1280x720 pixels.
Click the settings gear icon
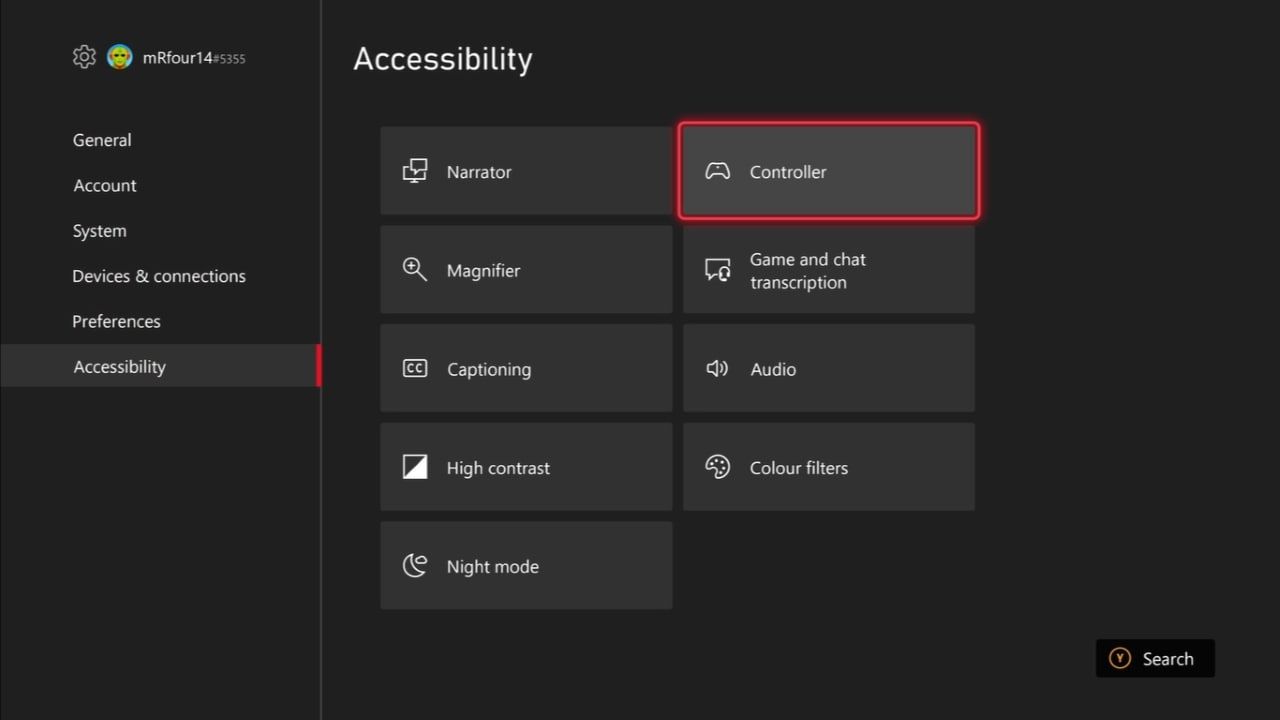(x=84, y=57)
